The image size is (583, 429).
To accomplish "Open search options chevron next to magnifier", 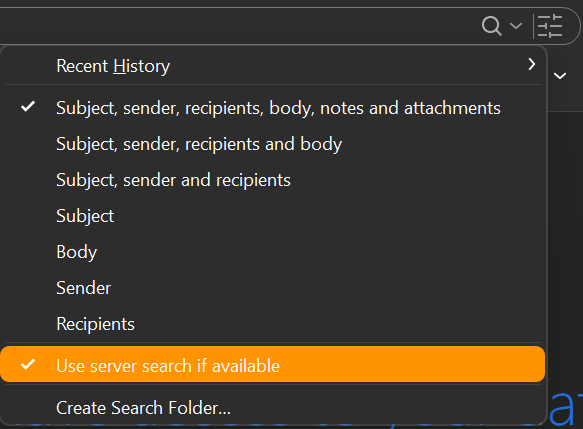I will pos(516,26).
